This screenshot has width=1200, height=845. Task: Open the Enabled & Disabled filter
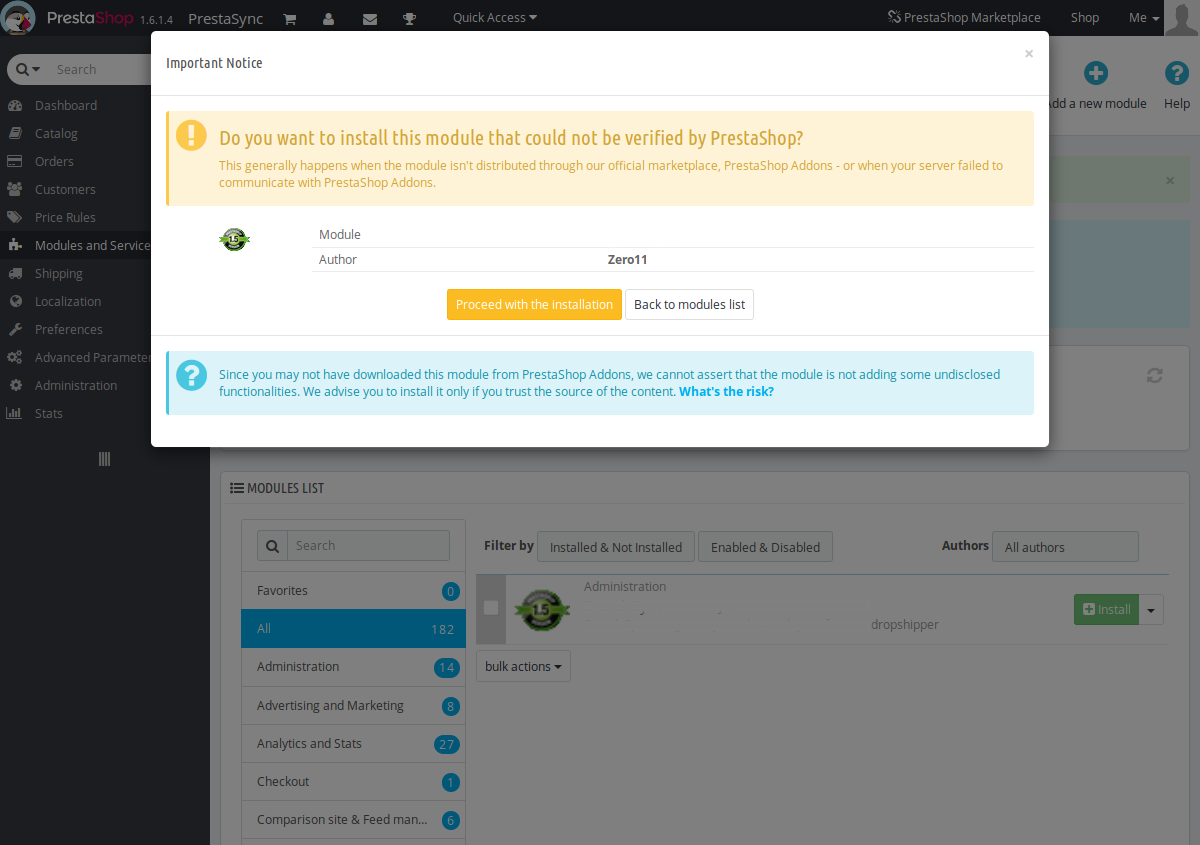765,547
